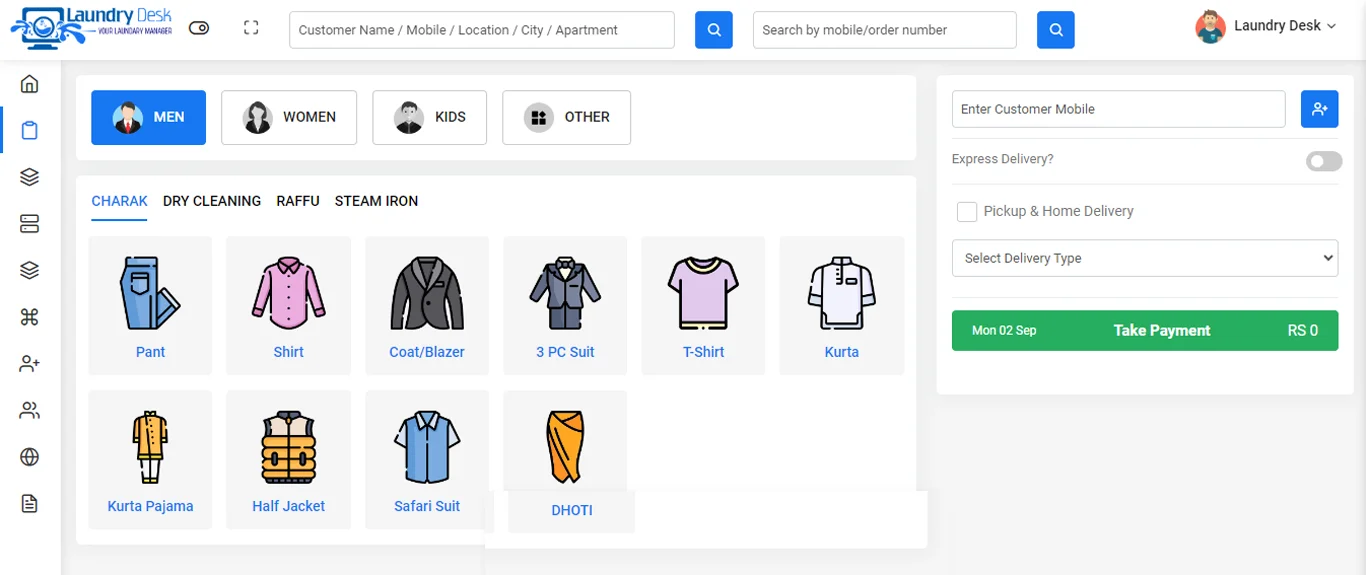Check the Pickup & Home Delivery checkbox

967,211
